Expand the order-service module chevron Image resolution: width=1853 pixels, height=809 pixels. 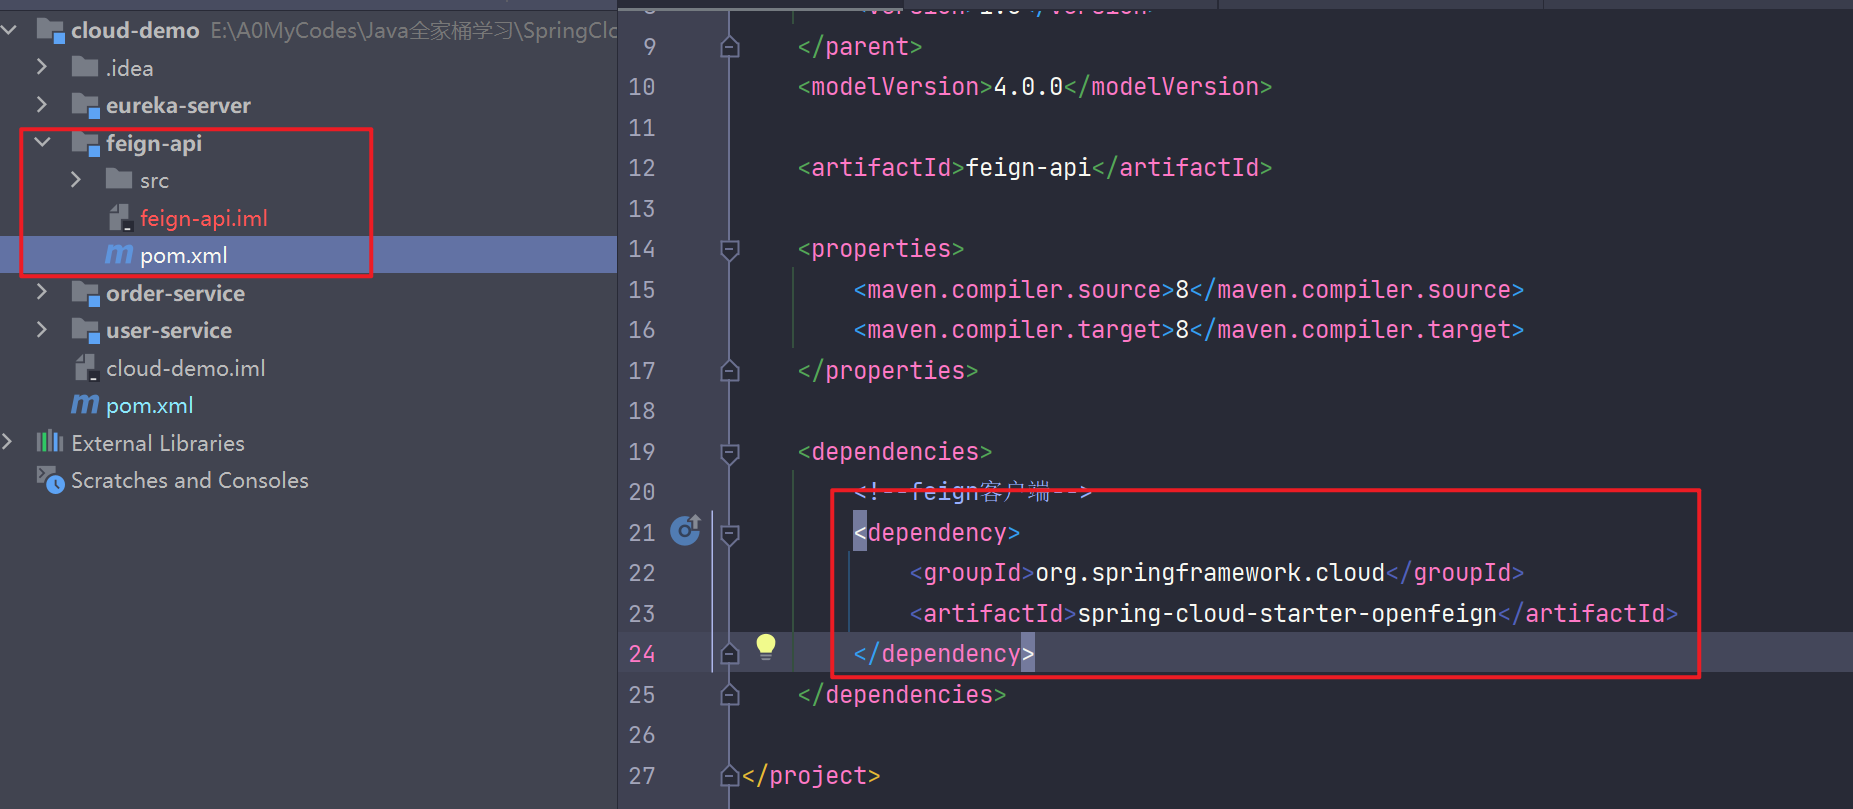(42, 292)
